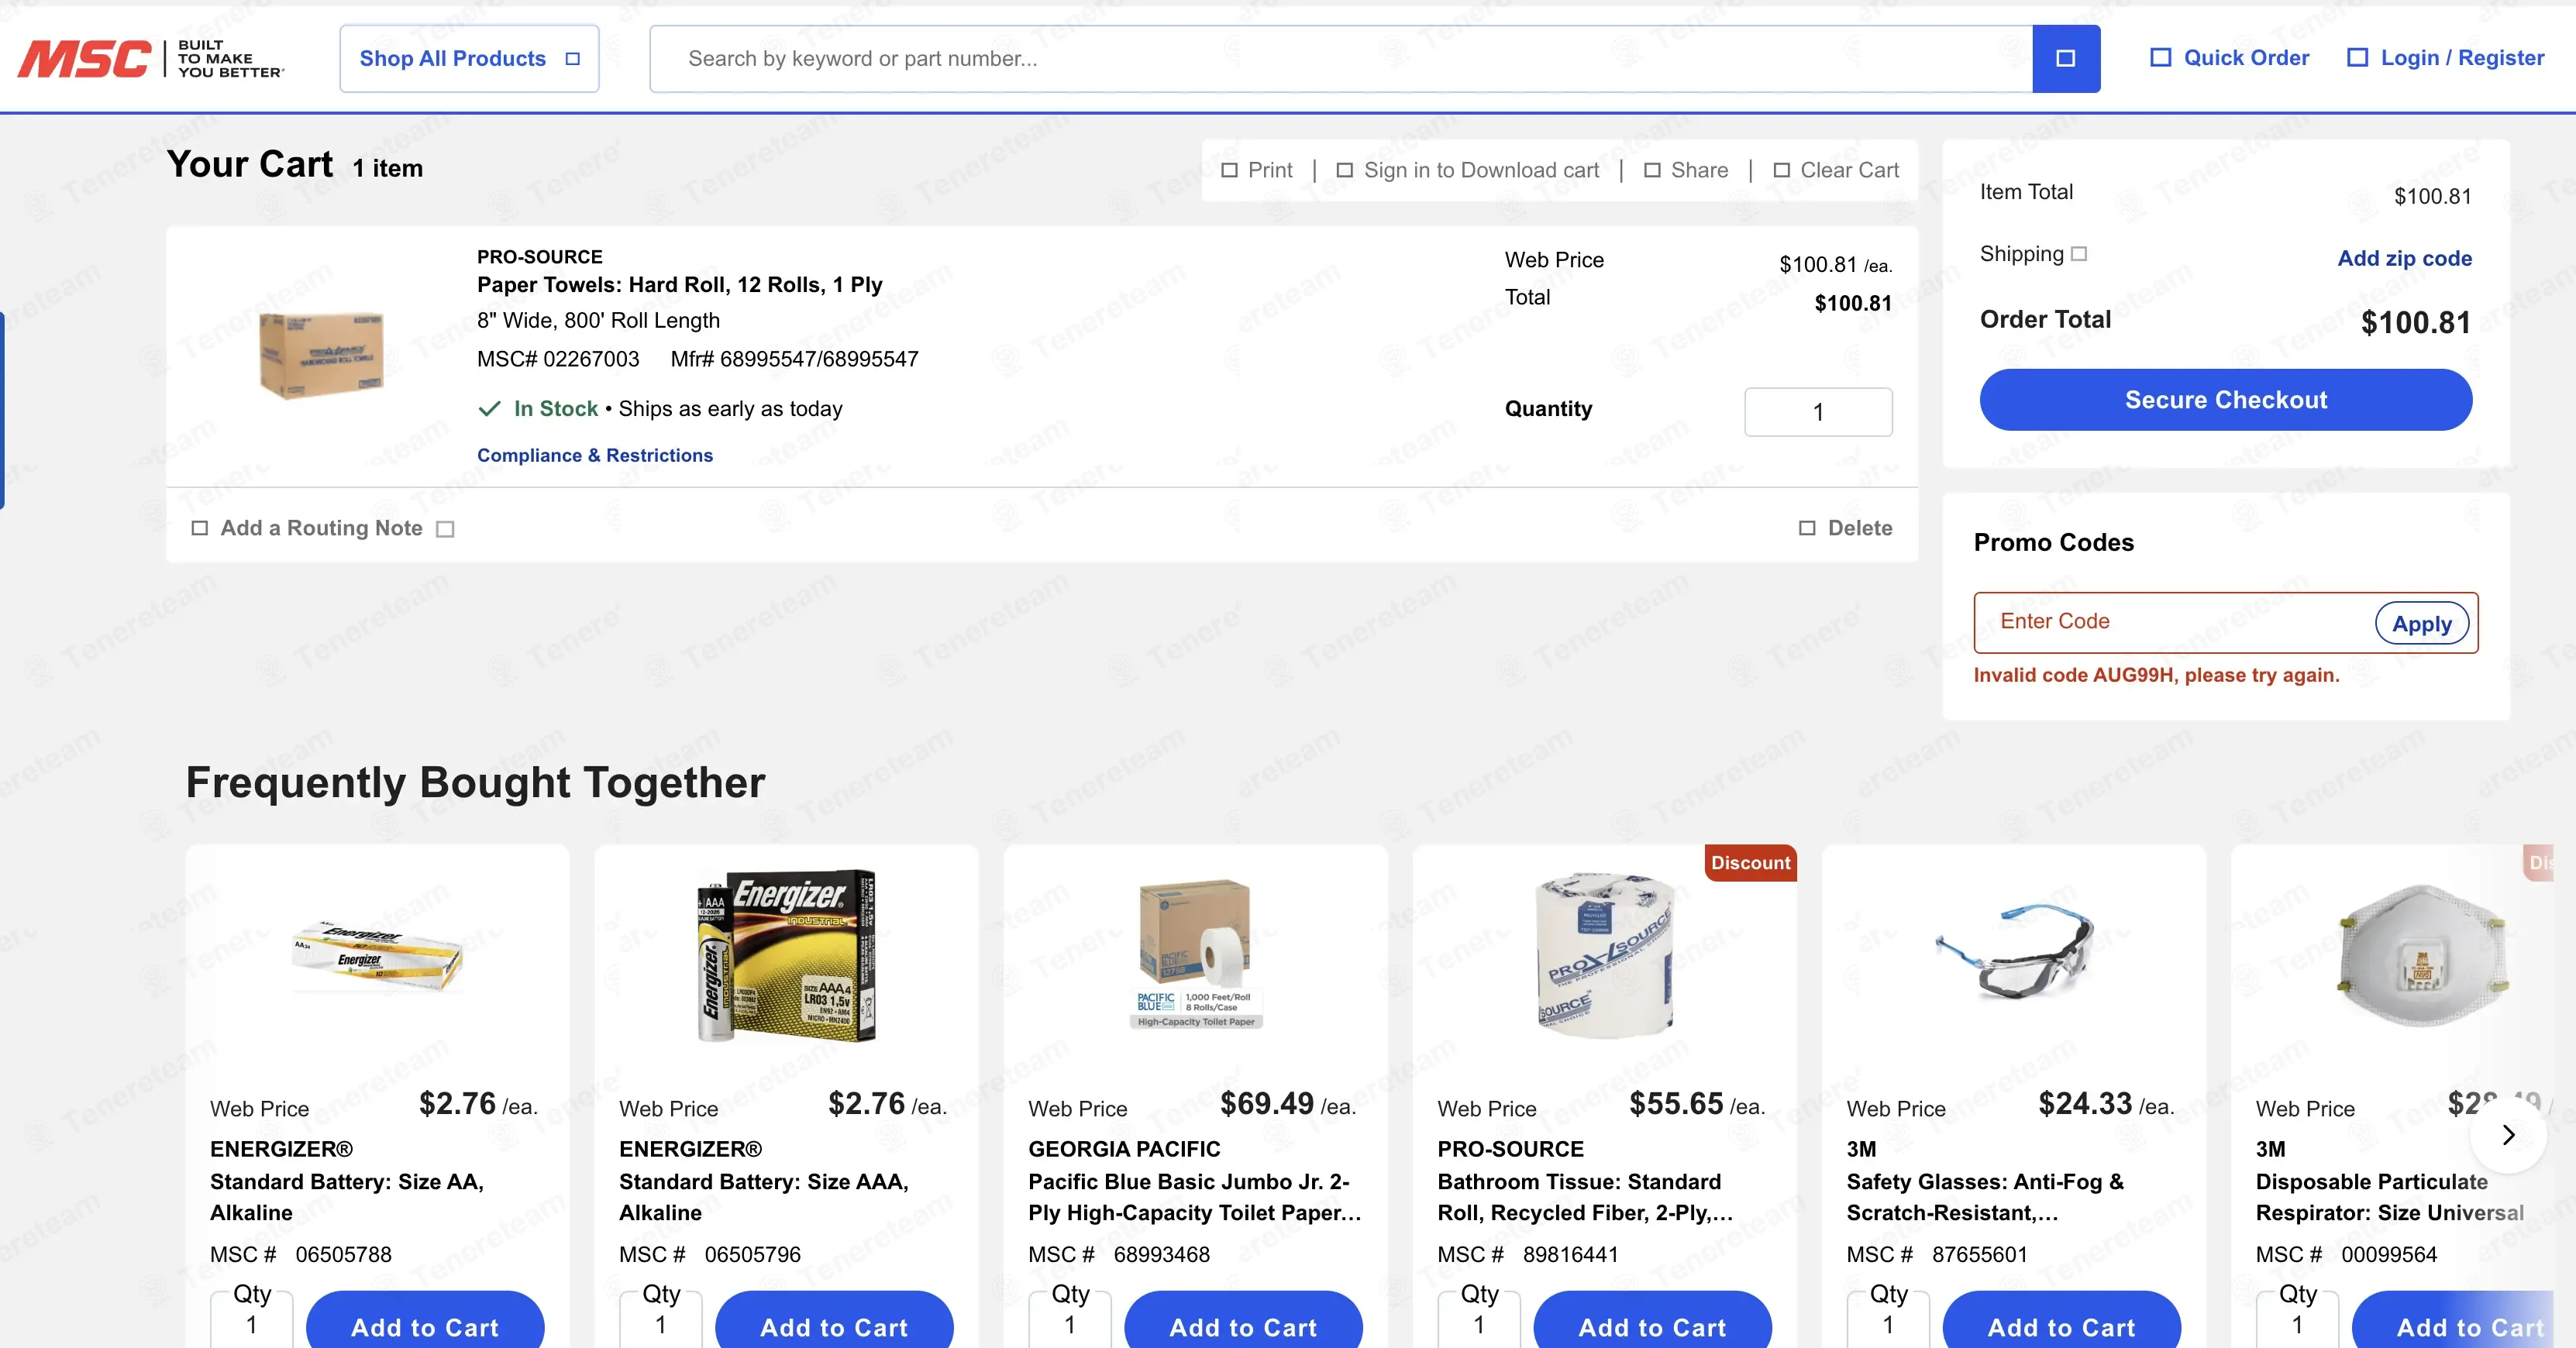Click the 3M respirator mask image
Screen dimensions: 2576x1348
(2423, 955)
